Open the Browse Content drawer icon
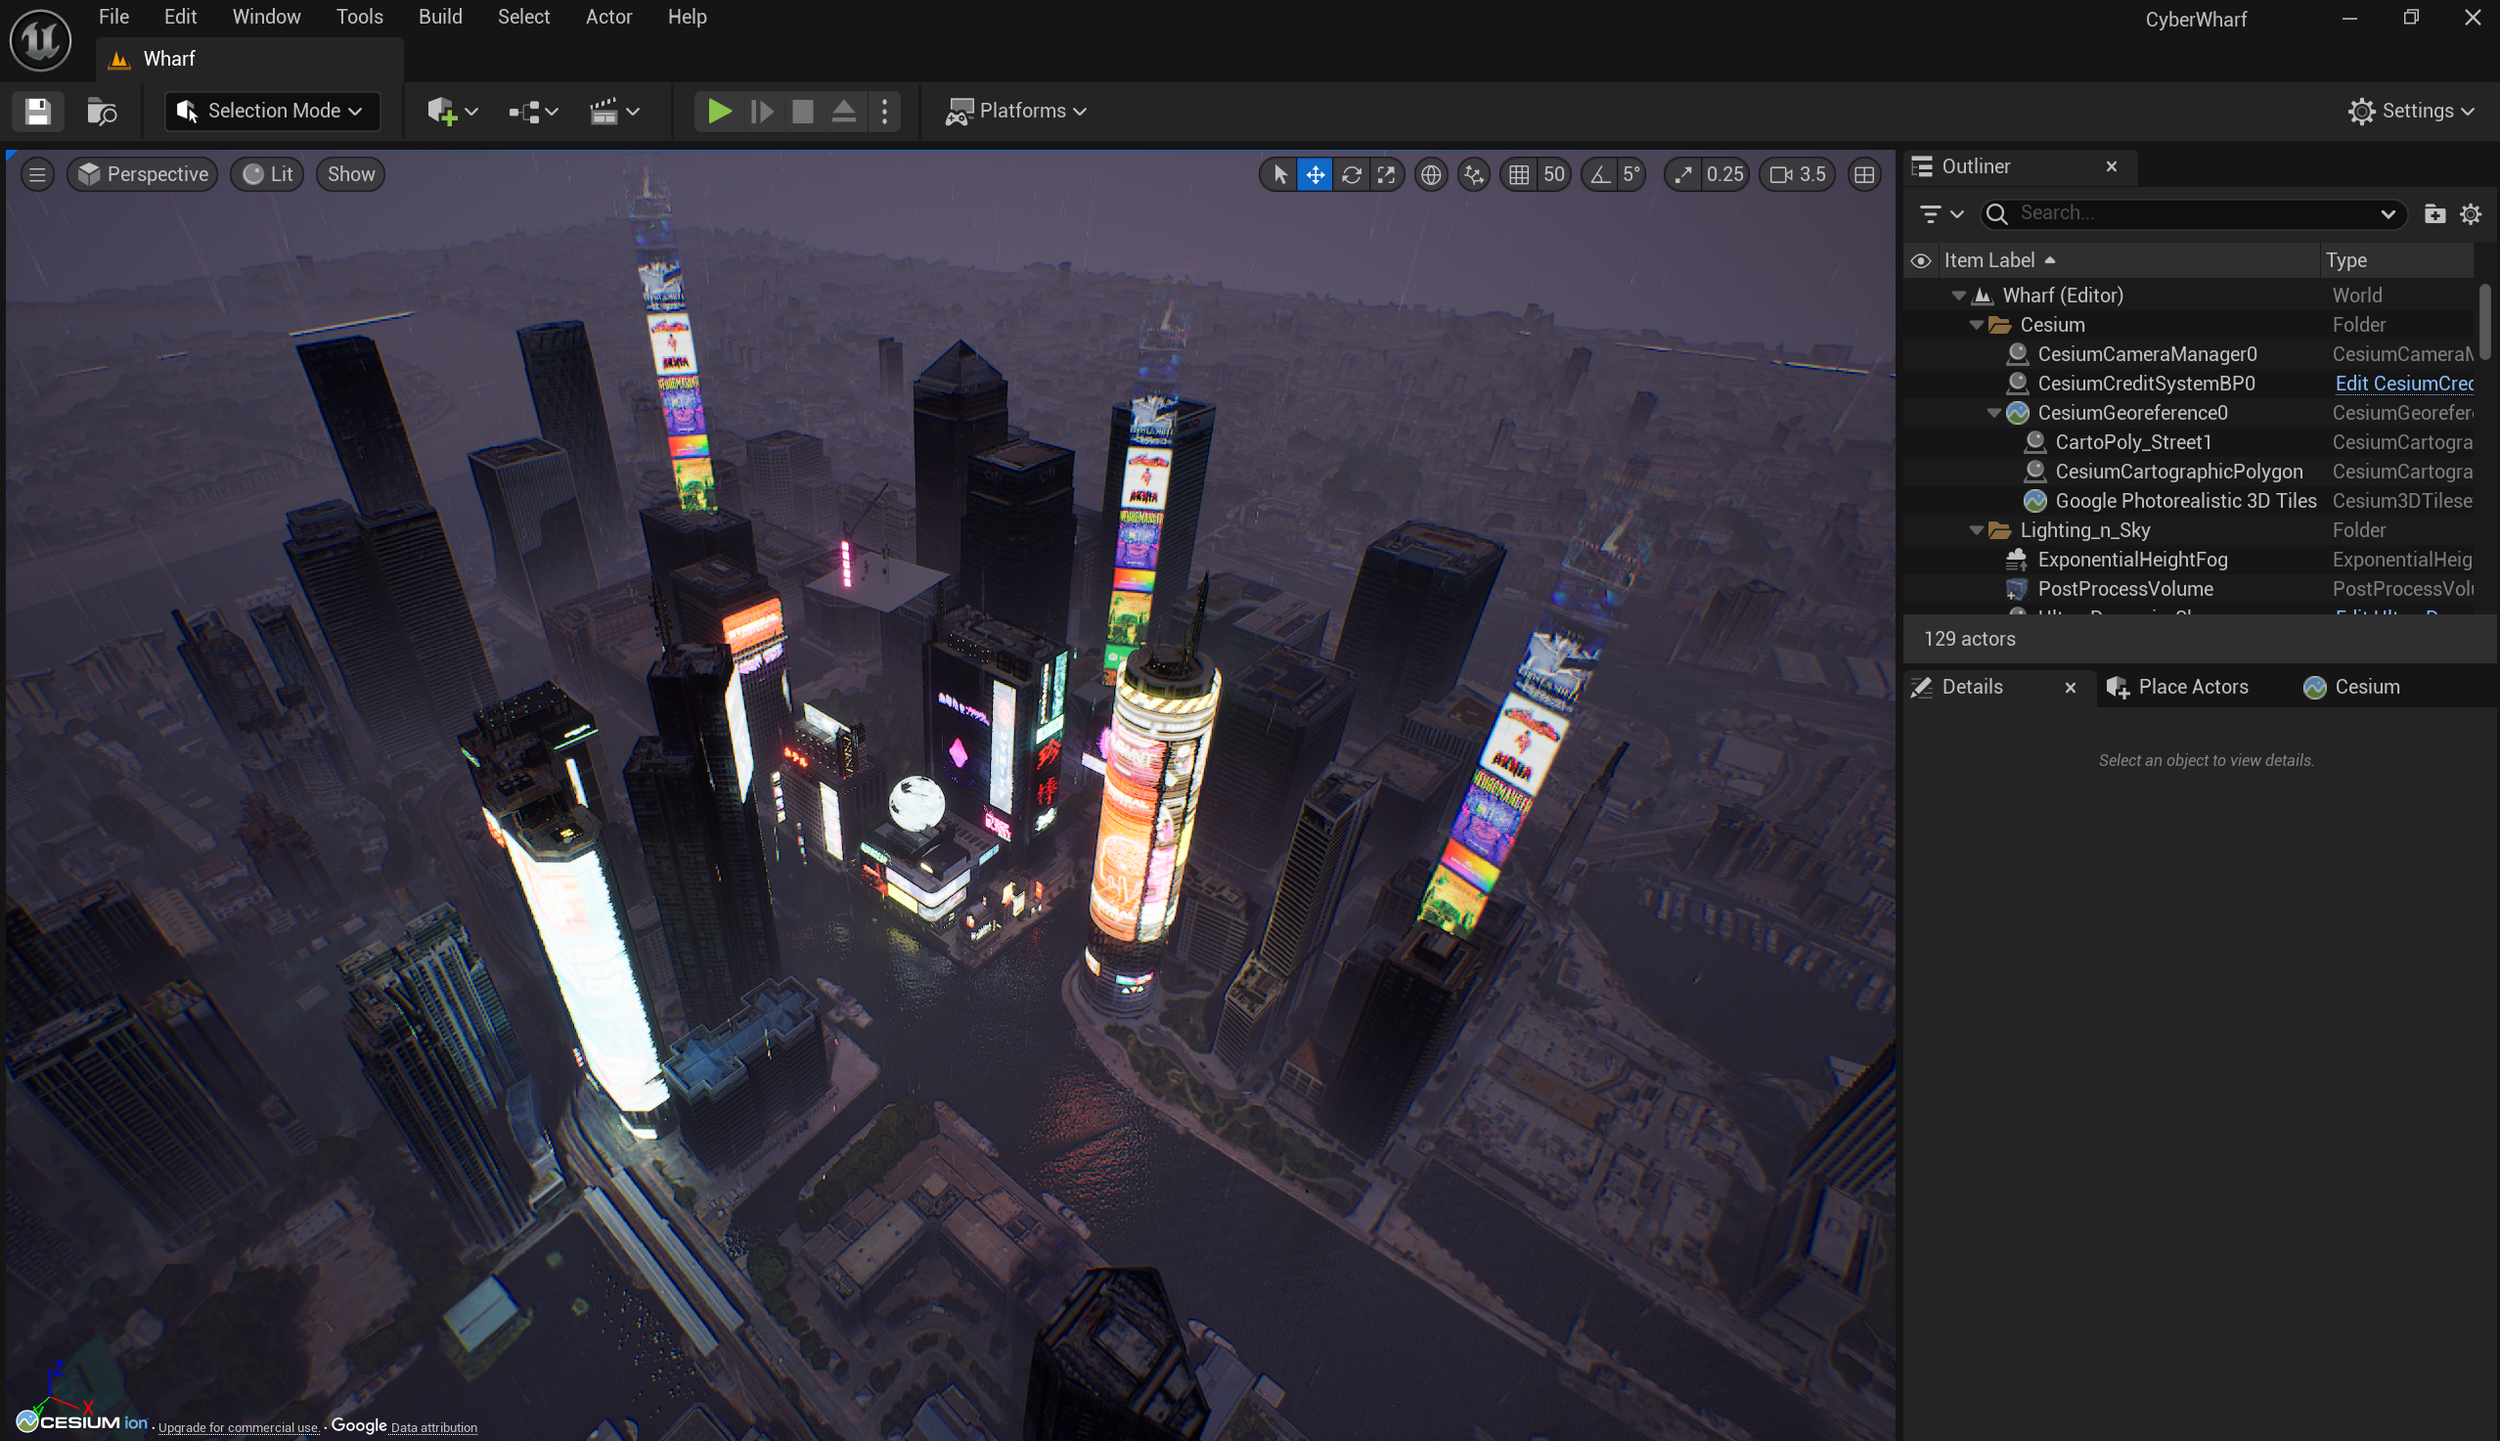This screenshot has width=2500, height=1441. [x=101, y=111]
